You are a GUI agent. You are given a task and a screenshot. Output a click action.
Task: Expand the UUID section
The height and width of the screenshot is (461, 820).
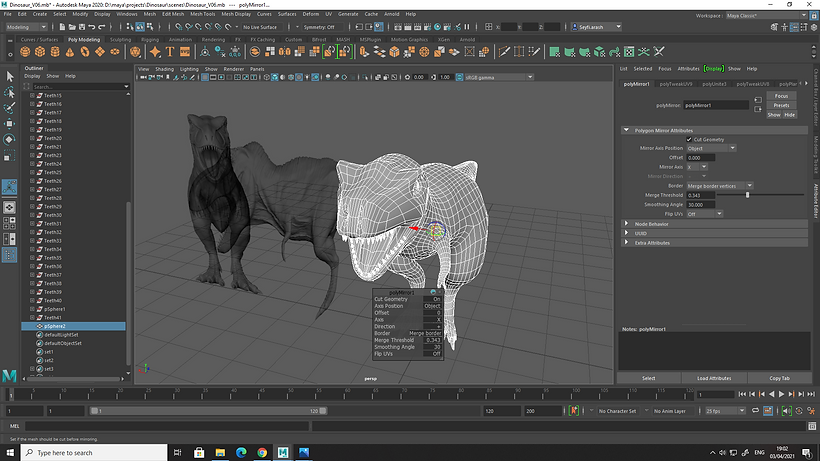tap(627, 233)
